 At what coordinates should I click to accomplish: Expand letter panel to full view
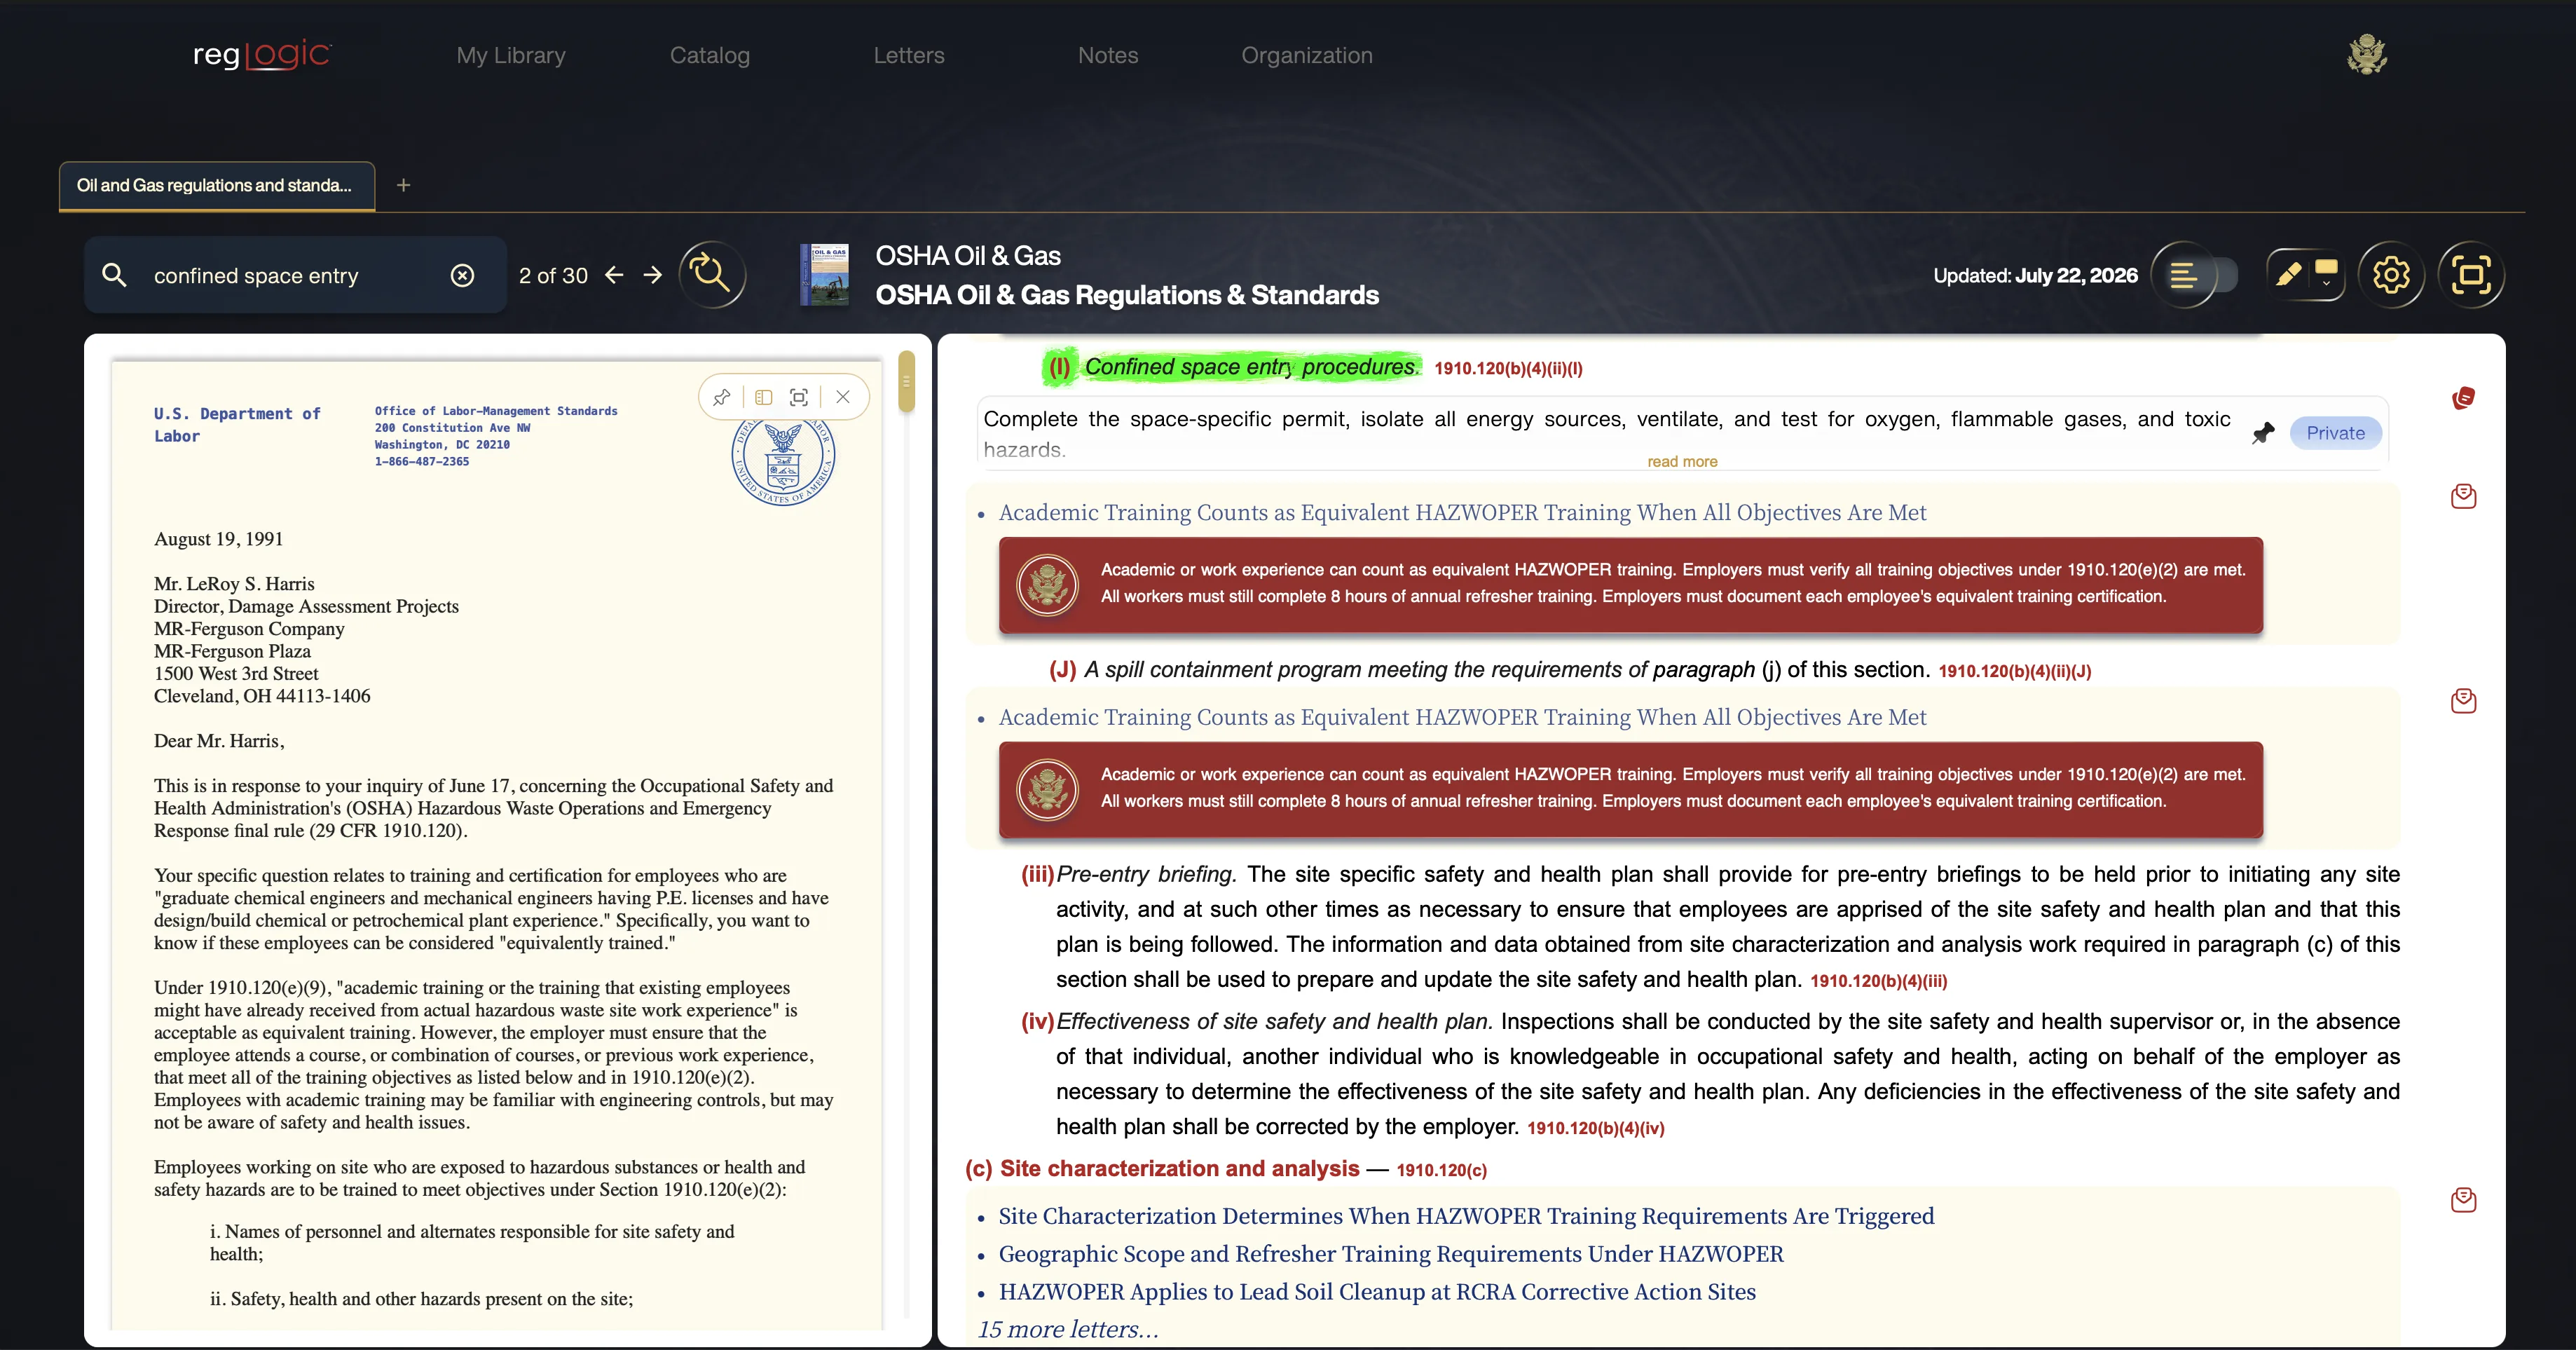799,397
